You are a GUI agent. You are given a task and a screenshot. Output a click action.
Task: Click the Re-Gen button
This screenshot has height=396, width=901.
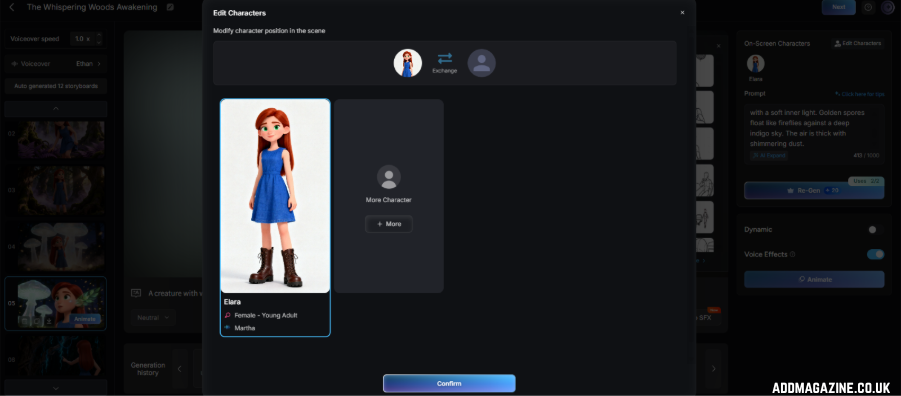click(814, 190)
